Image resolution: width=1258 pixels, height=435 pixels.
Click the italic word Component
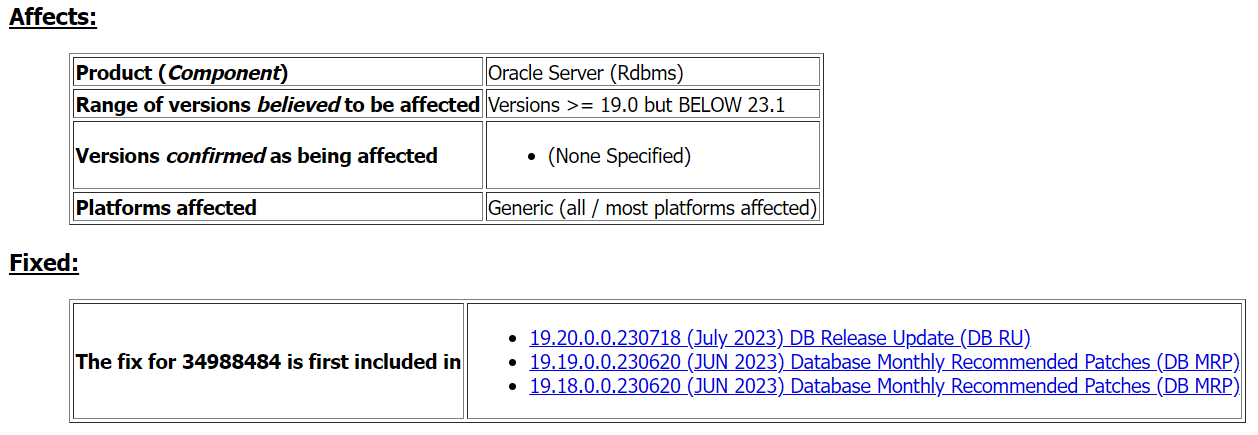224,73
